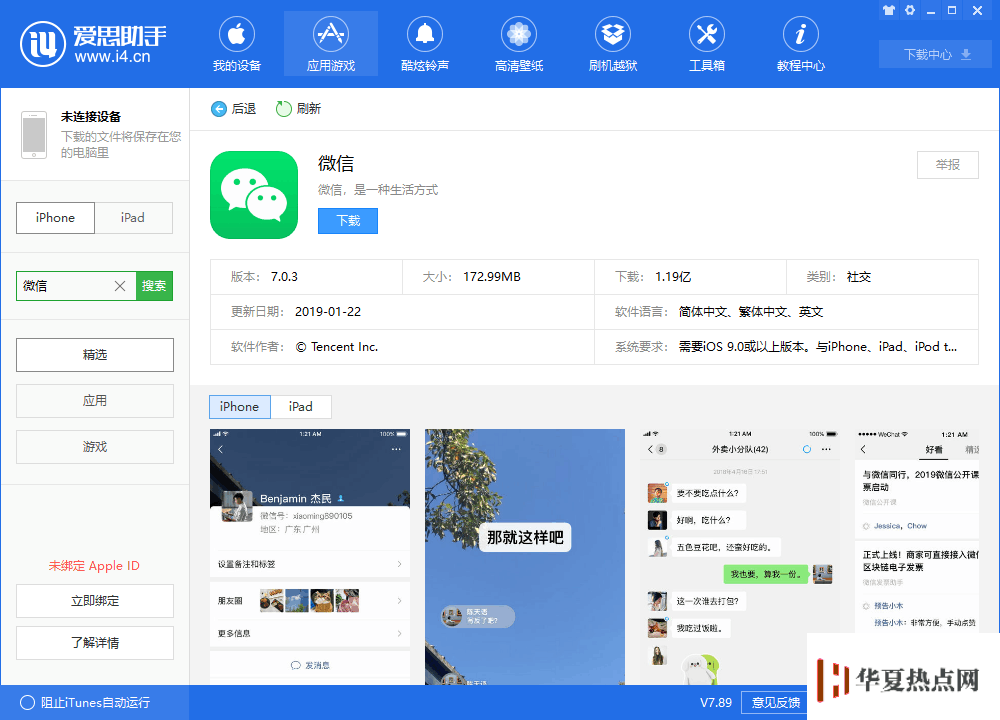Open the 那就这样吧 screenshot thumbnail

tap(525, 557)
